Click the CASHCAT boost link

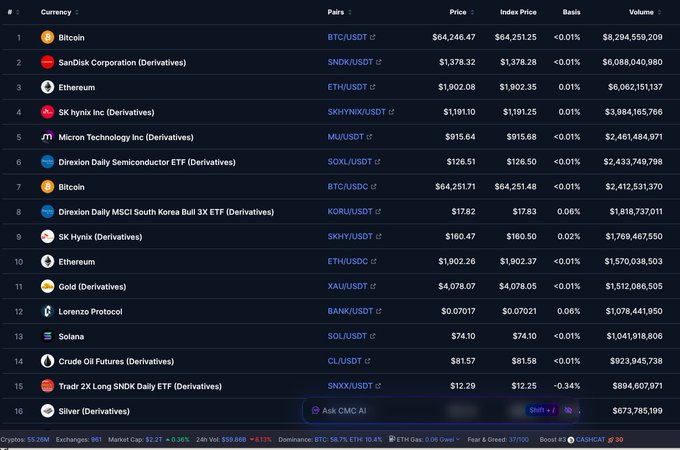pyautogui.click(x=590, y=440)
